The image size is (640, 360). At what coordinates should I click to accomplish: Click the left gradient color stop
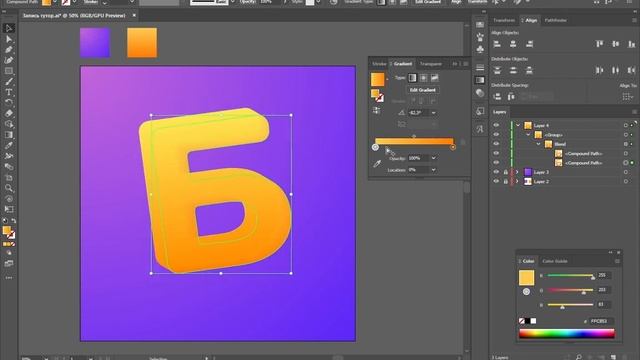point(375,147)
